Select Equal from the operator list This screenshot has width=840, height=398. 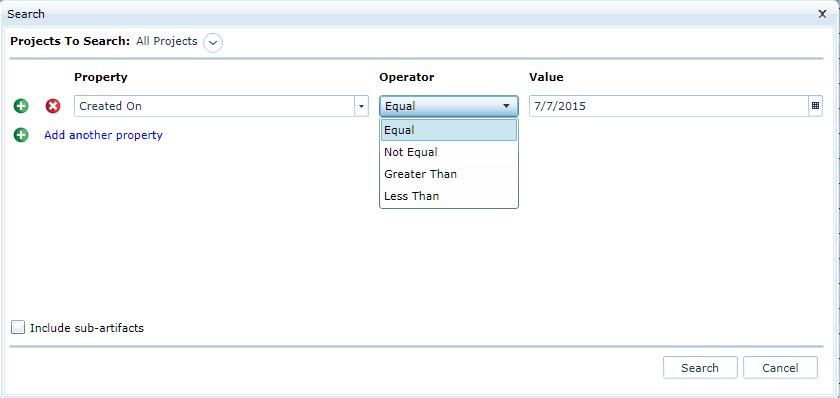tap(448, 130)
